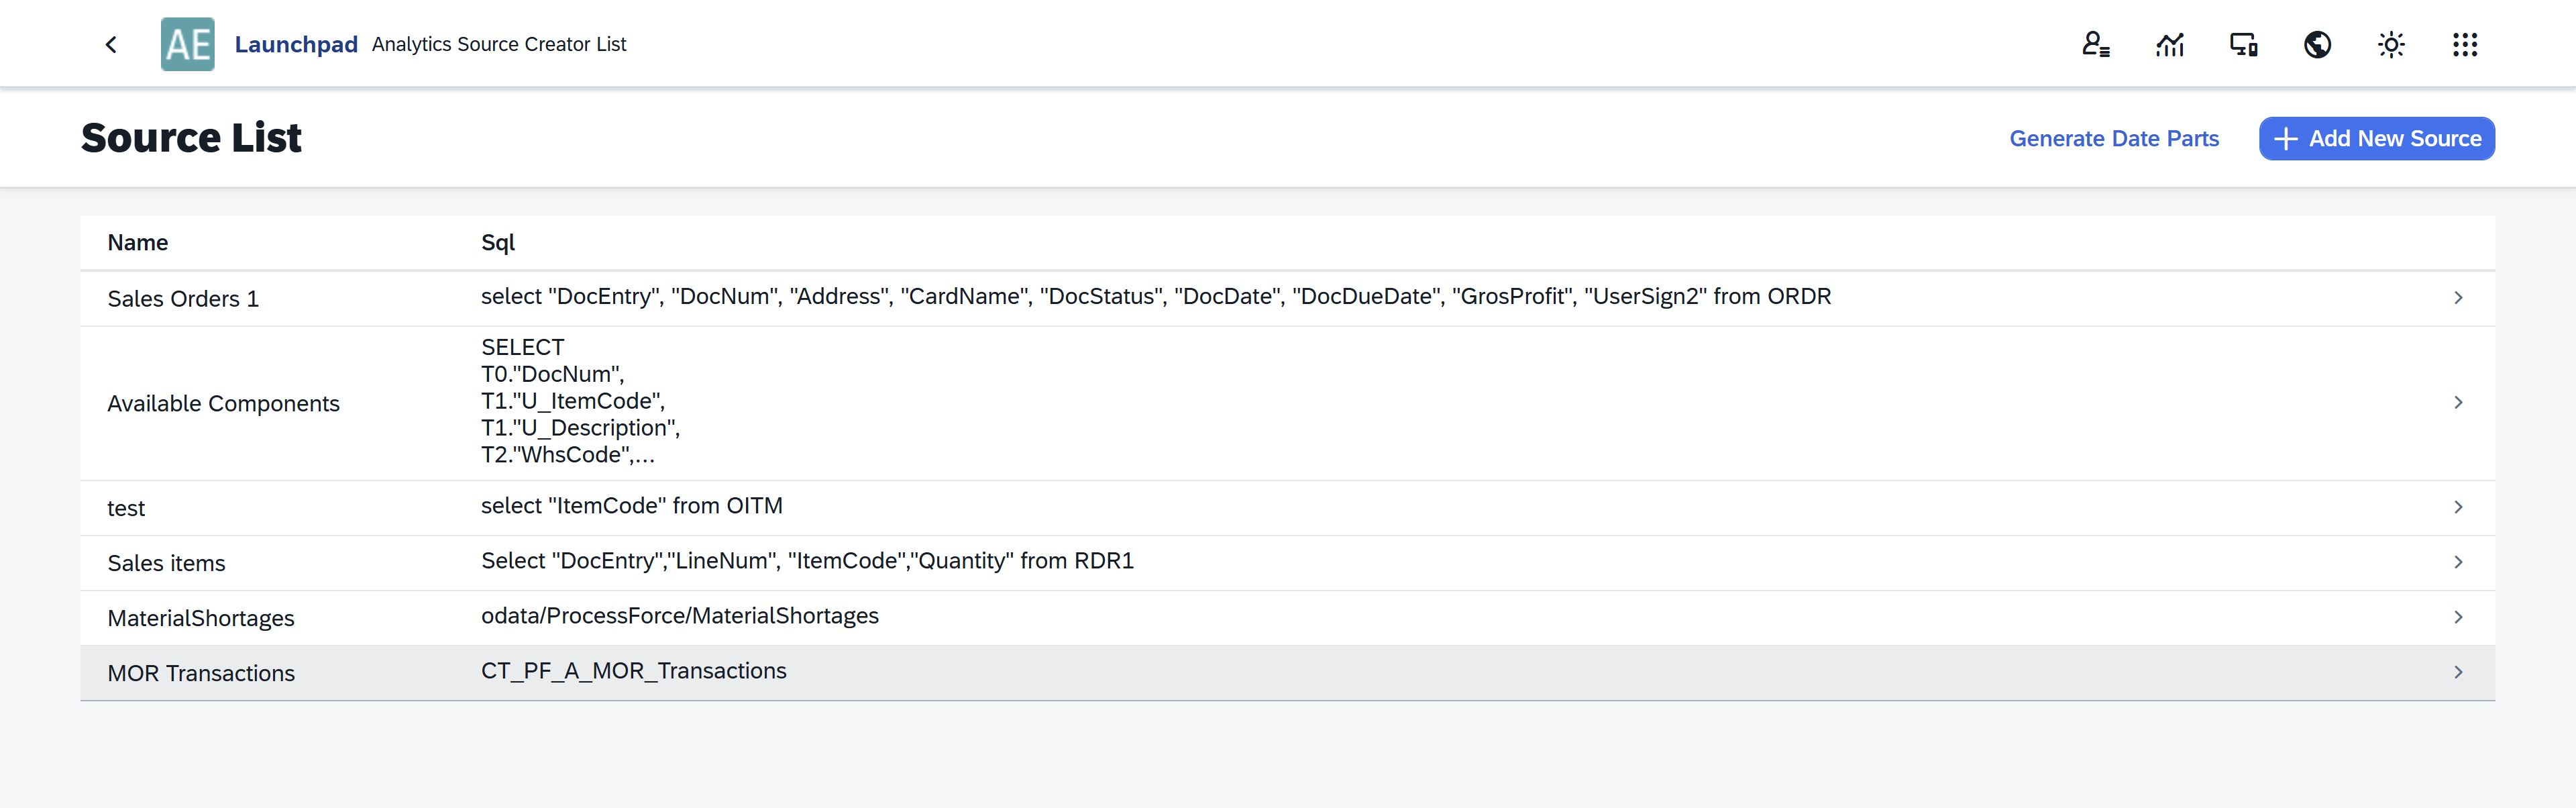The height and width of the screenshot is (808, 2576).
Task: Open the test source row chevron
Action: [x=2459, y=507]
